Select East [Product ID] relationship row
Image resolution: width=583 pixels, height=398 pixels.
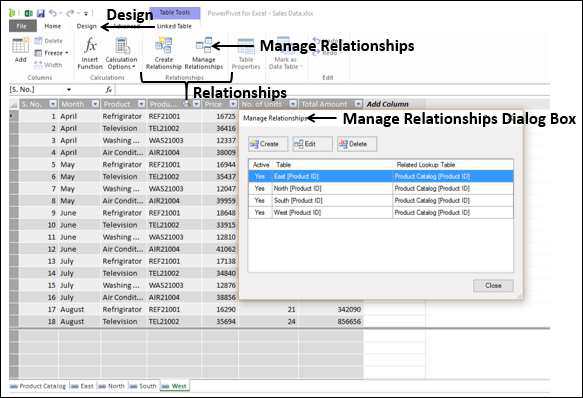381,176
